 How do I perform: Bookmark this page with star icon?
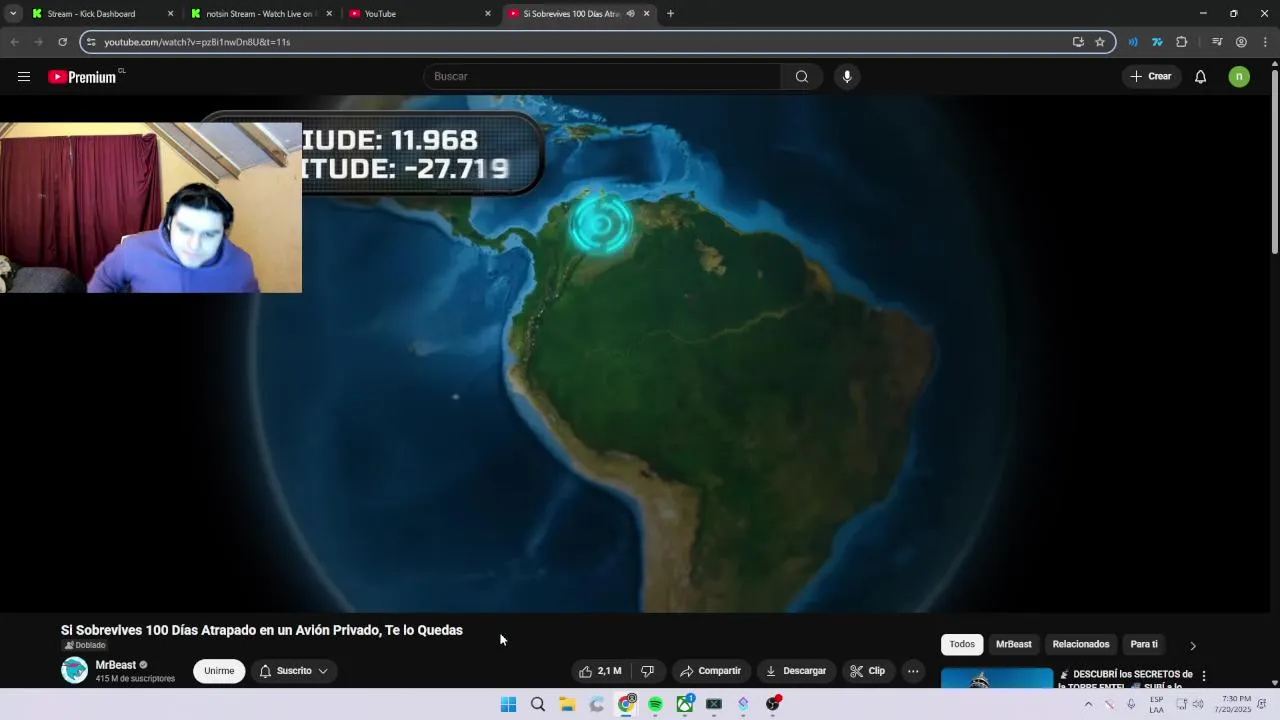coord(1100,42)
